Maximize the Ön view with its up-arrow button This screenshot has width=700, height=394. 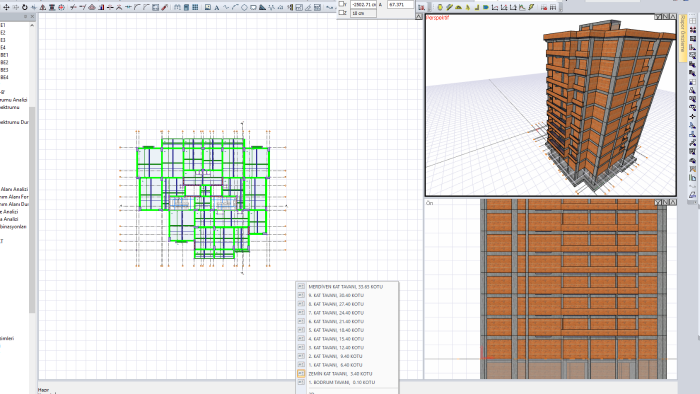[x=672, y=203]
